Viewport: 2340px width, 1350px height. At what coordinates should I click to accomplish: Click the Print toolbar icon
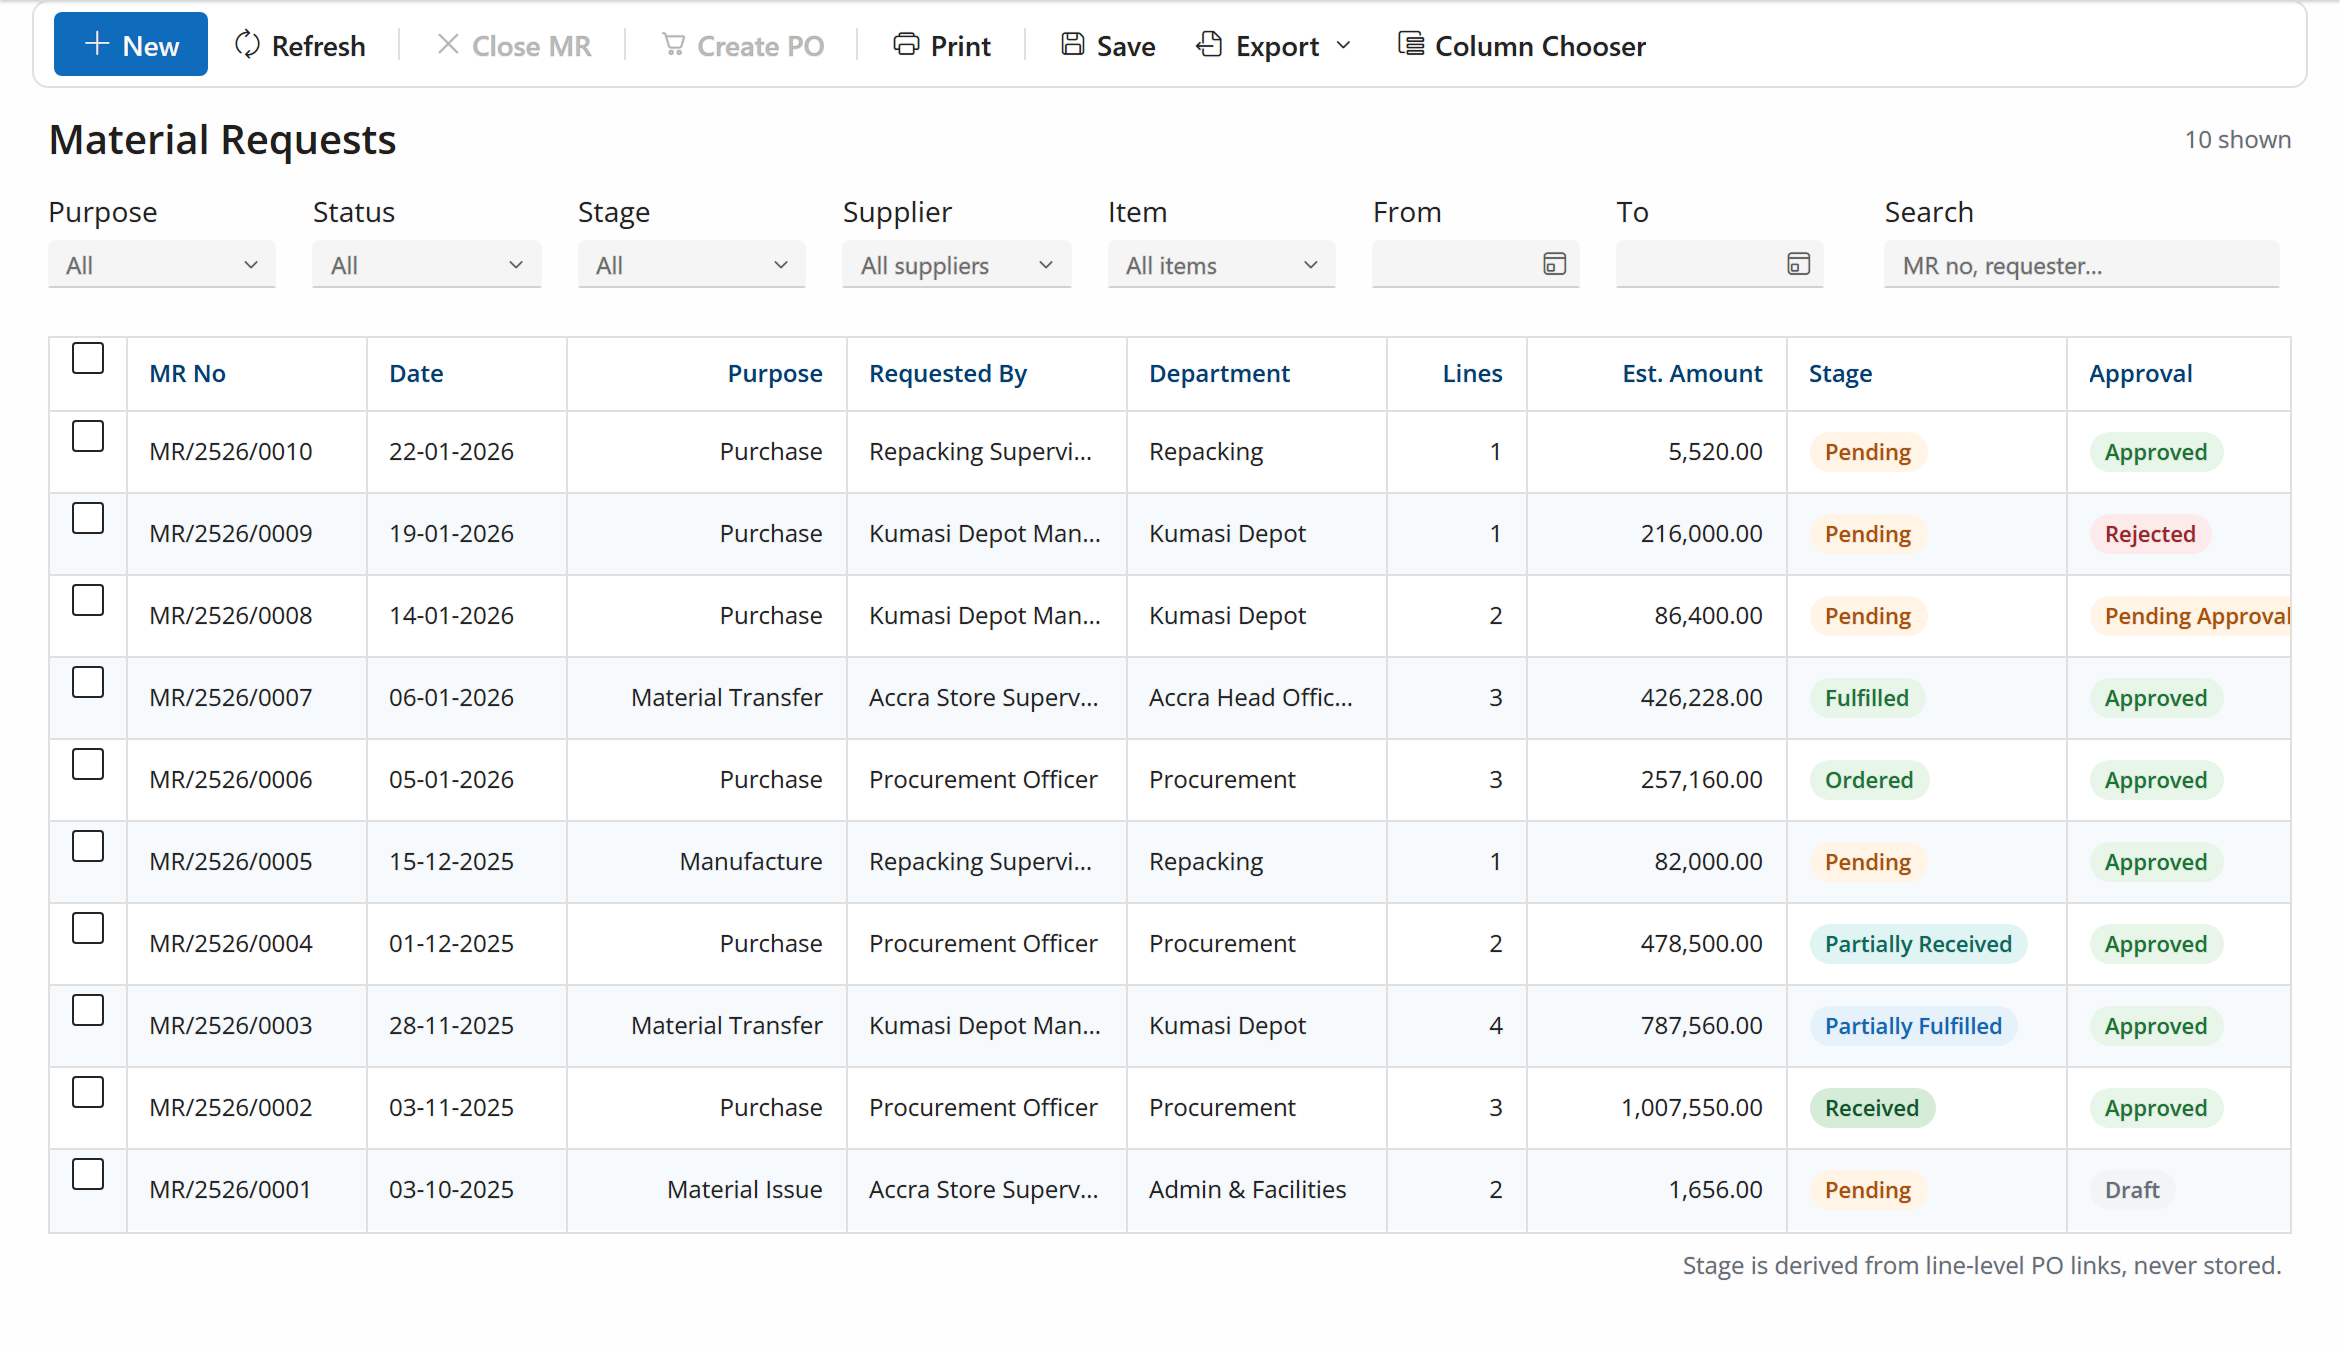click(x=906, y=45)
